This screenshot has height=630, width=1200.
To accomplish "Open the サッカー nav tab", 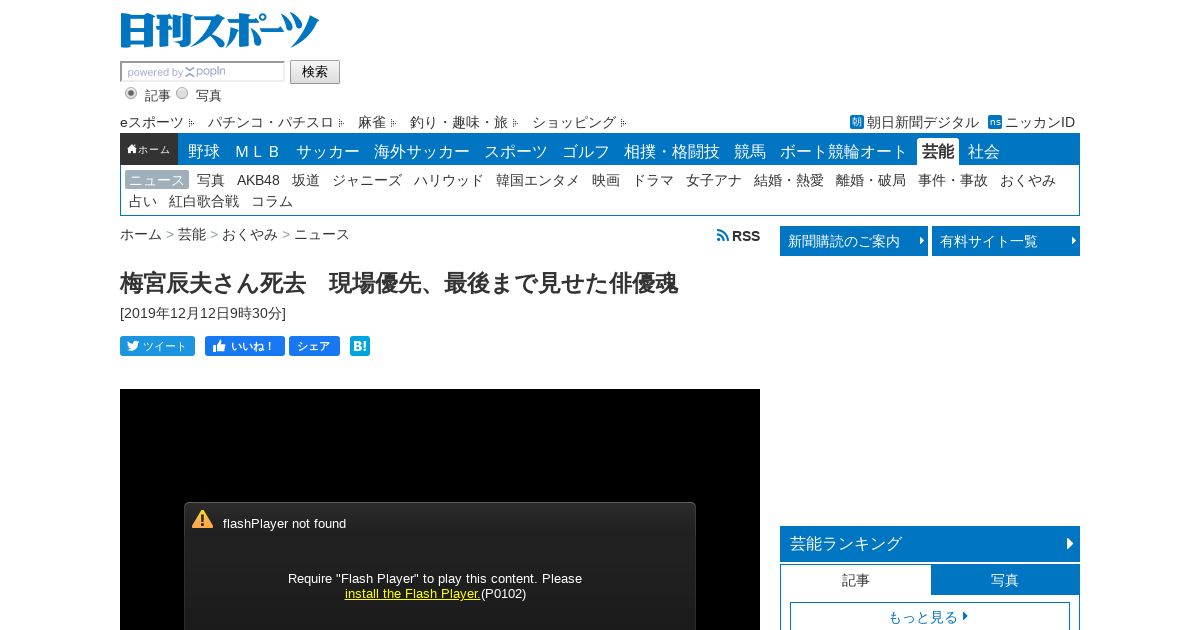I will click(x=328, y=151).
